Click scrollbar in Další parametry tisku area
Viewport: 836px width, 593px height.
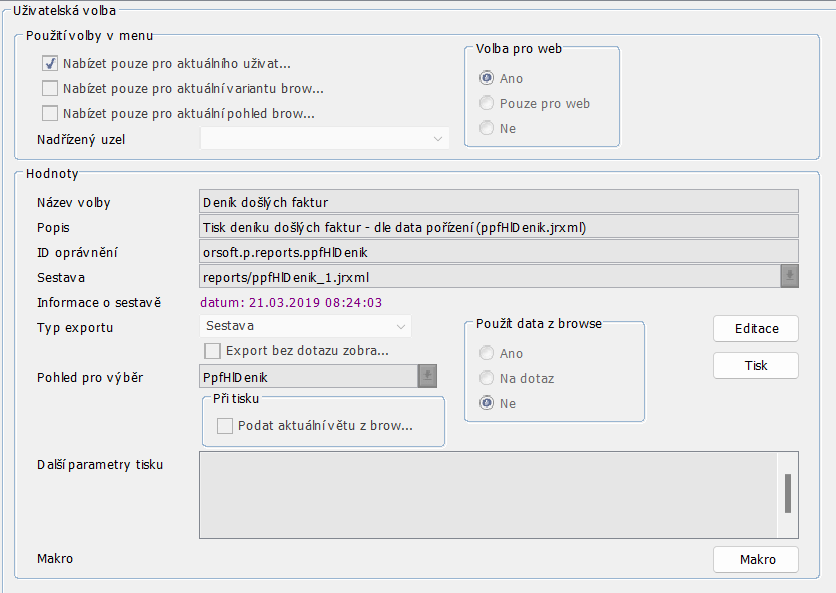click(x=788, y=493)
